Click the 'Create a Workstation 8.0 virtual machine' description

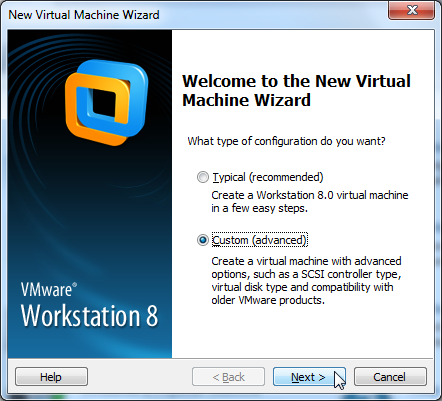coord(310,201)
